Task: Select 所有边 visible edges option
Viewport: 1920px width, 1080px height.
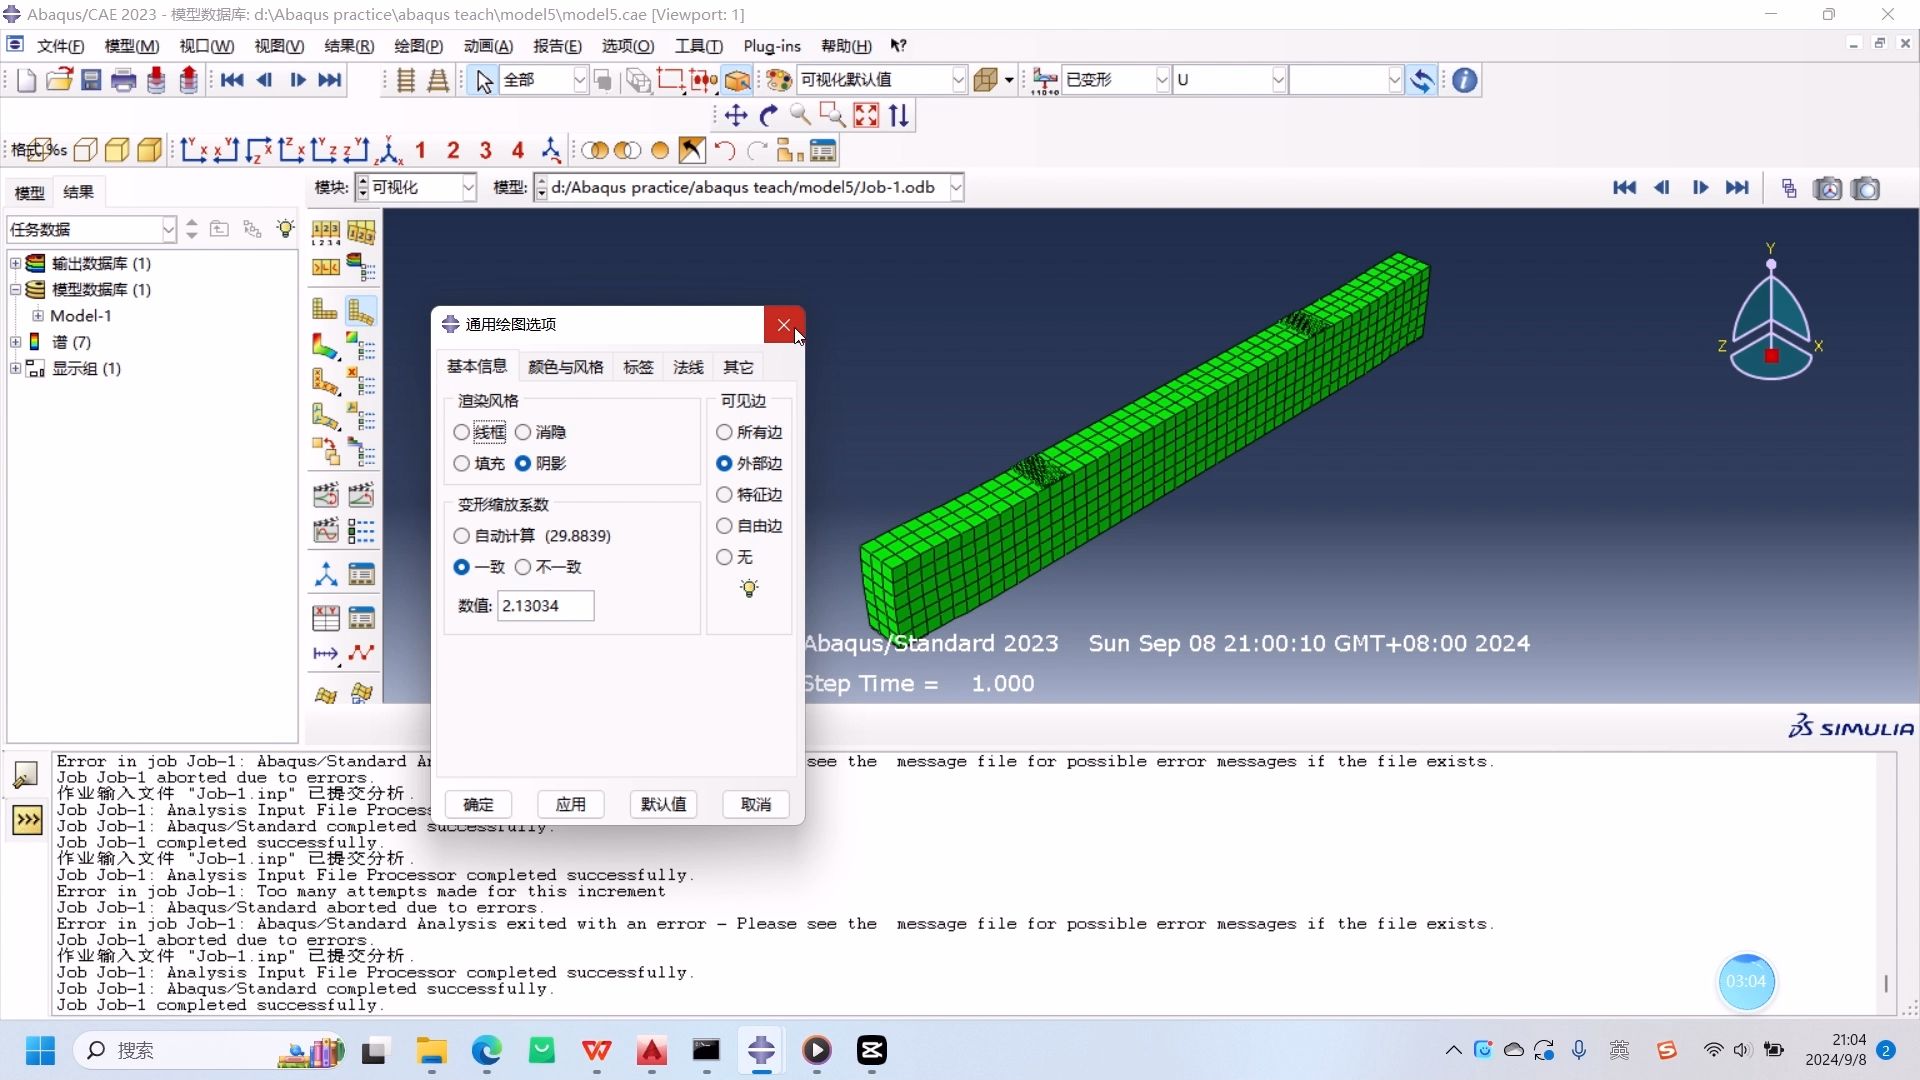Action: coord(724,433)
